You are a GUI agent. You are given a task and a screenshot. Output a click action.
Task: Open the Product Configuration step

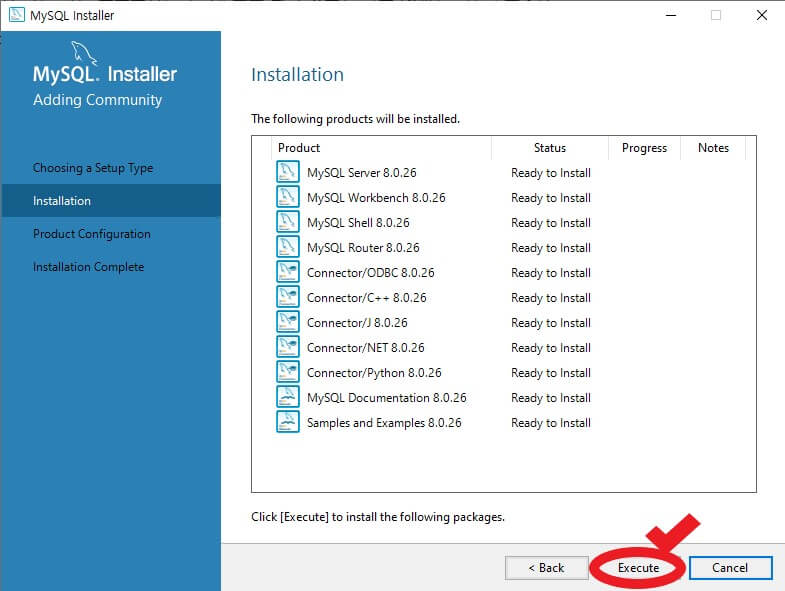pyautogui.click(x=92, y=234)
